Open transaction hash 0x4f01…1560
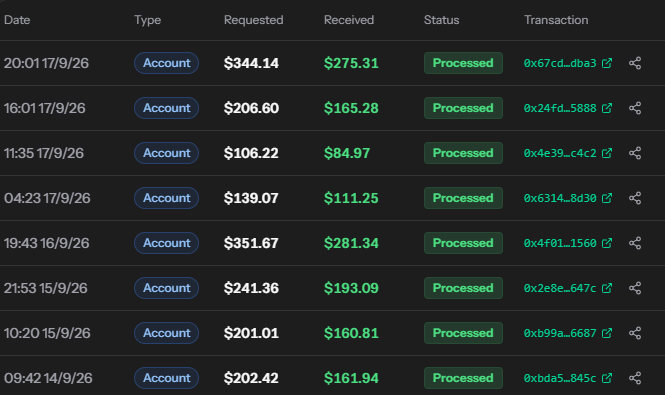This screenshot has width=665, height=395. click(560, 243)
